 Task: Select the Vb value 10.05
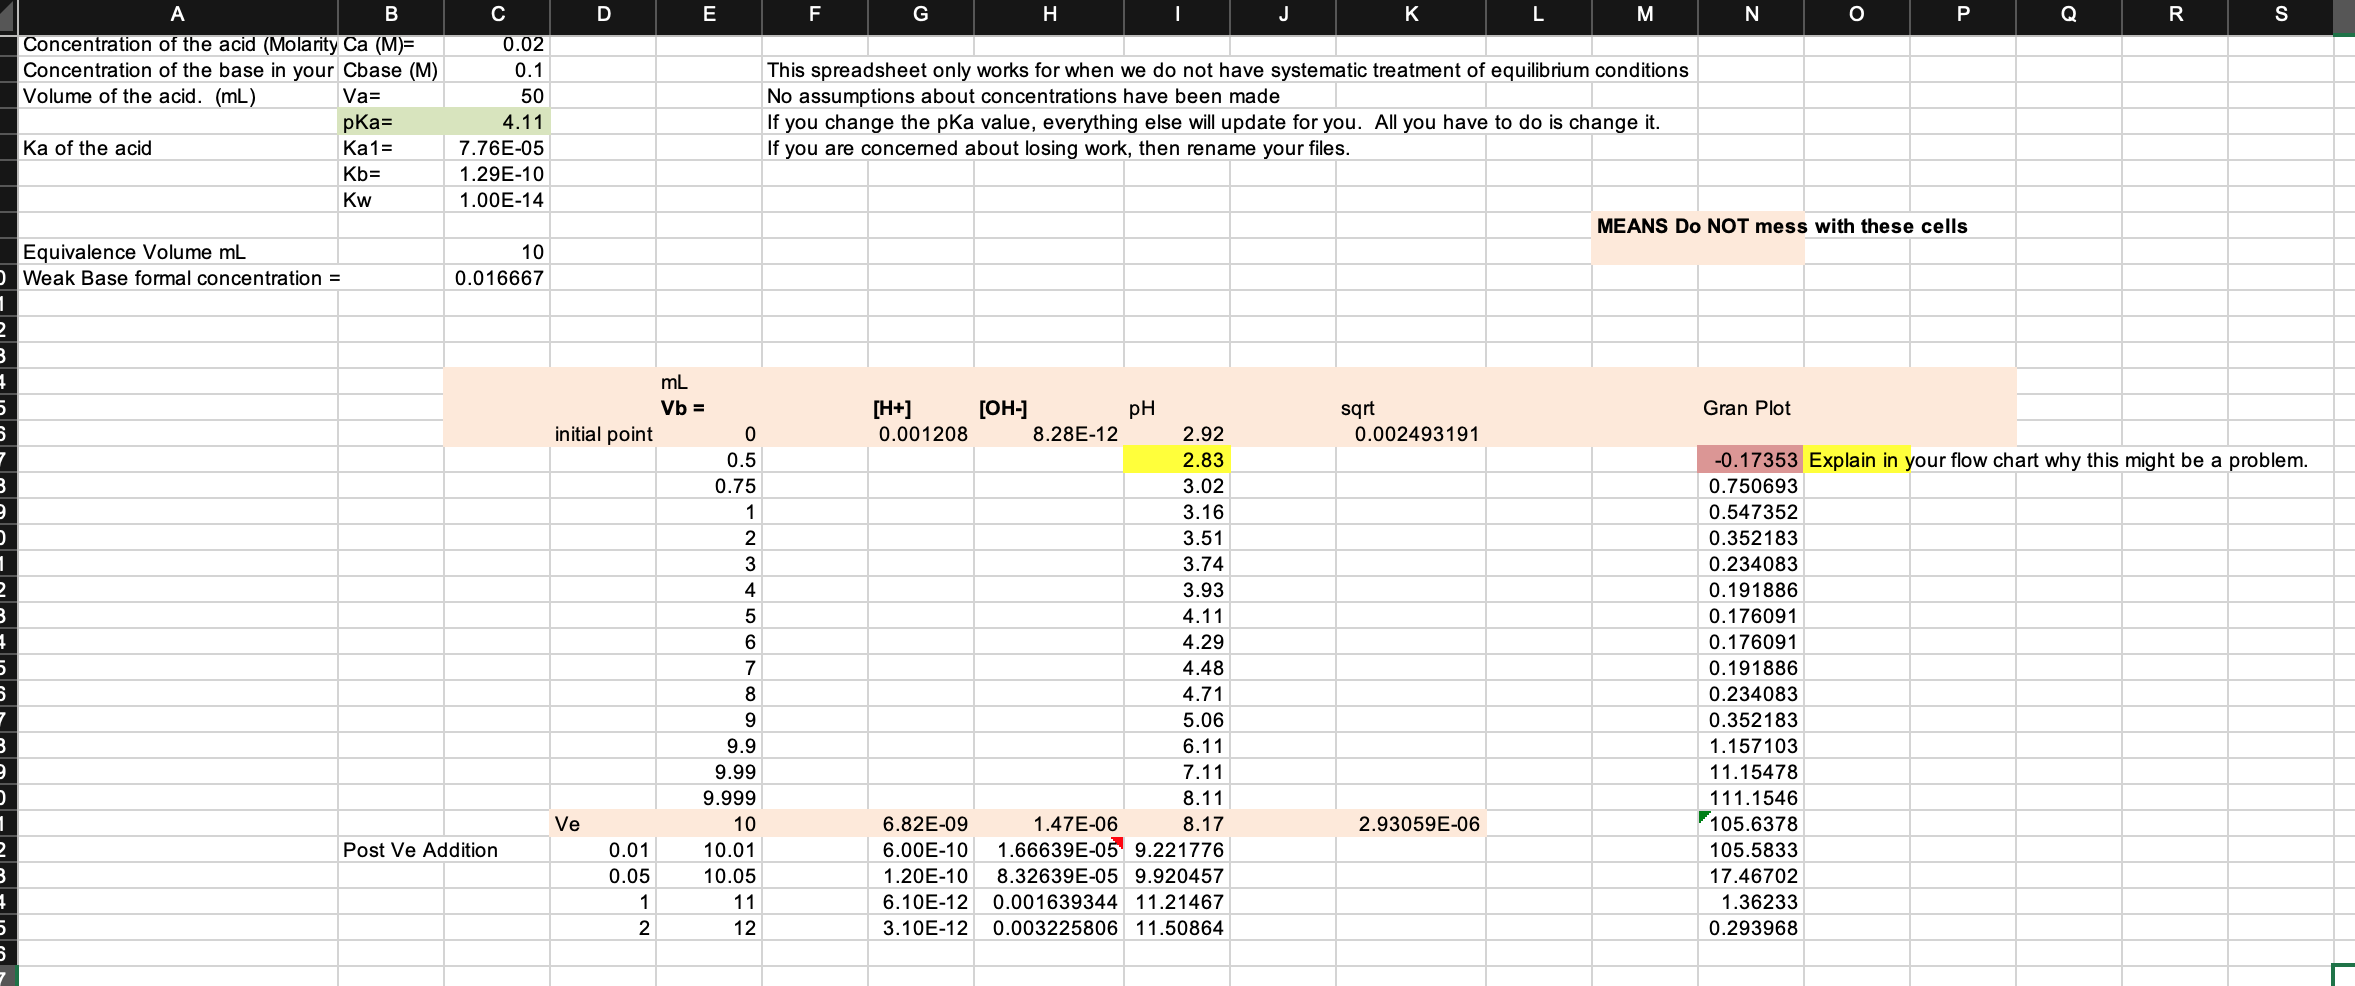click(709, 876)
